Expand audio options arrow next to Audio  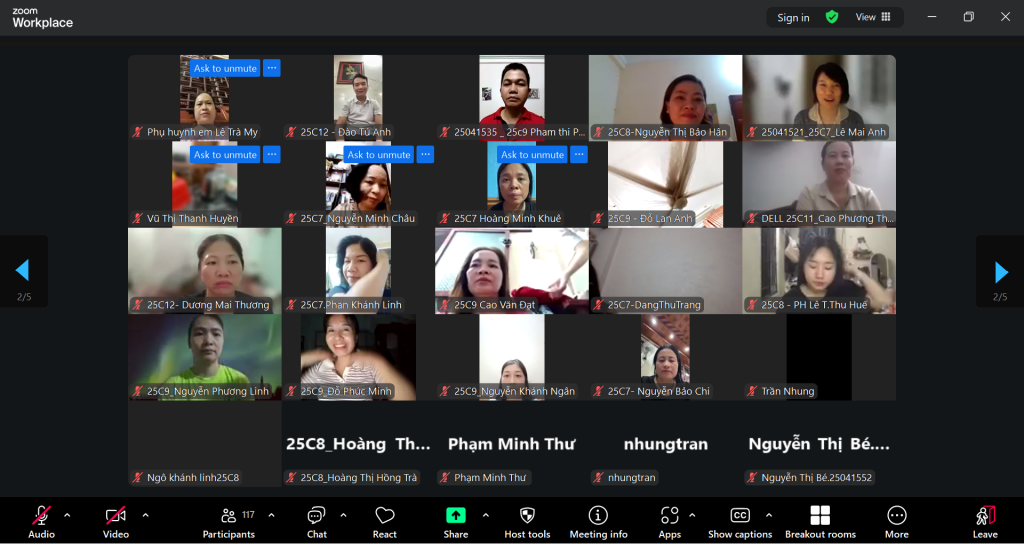coord(67,515)
